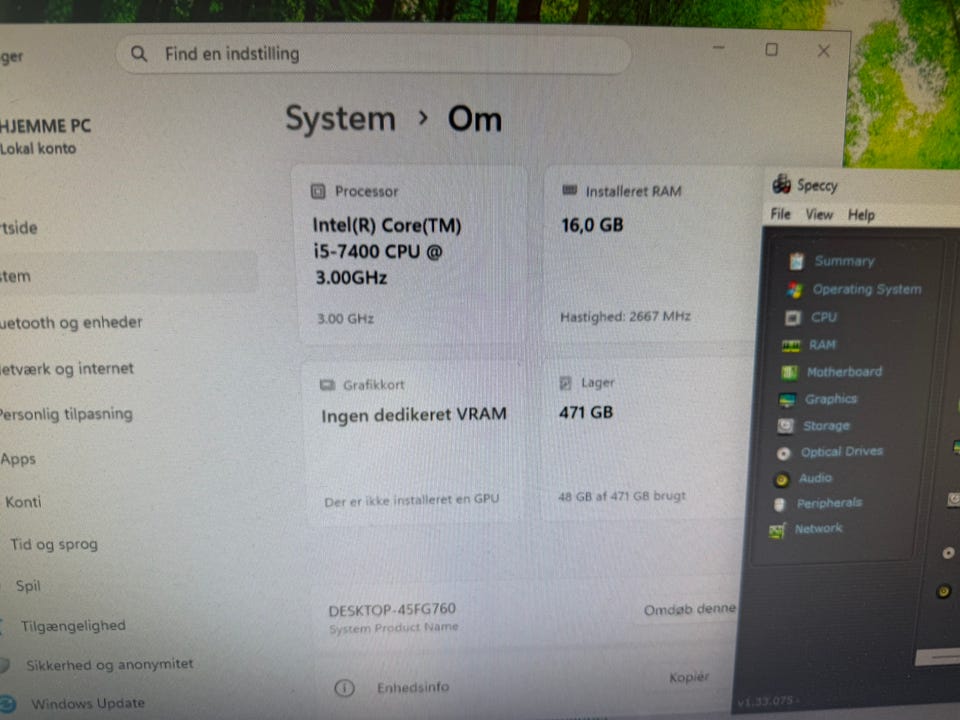Open Spil settings category
This screenshot has height=720, width=960.
28,586
